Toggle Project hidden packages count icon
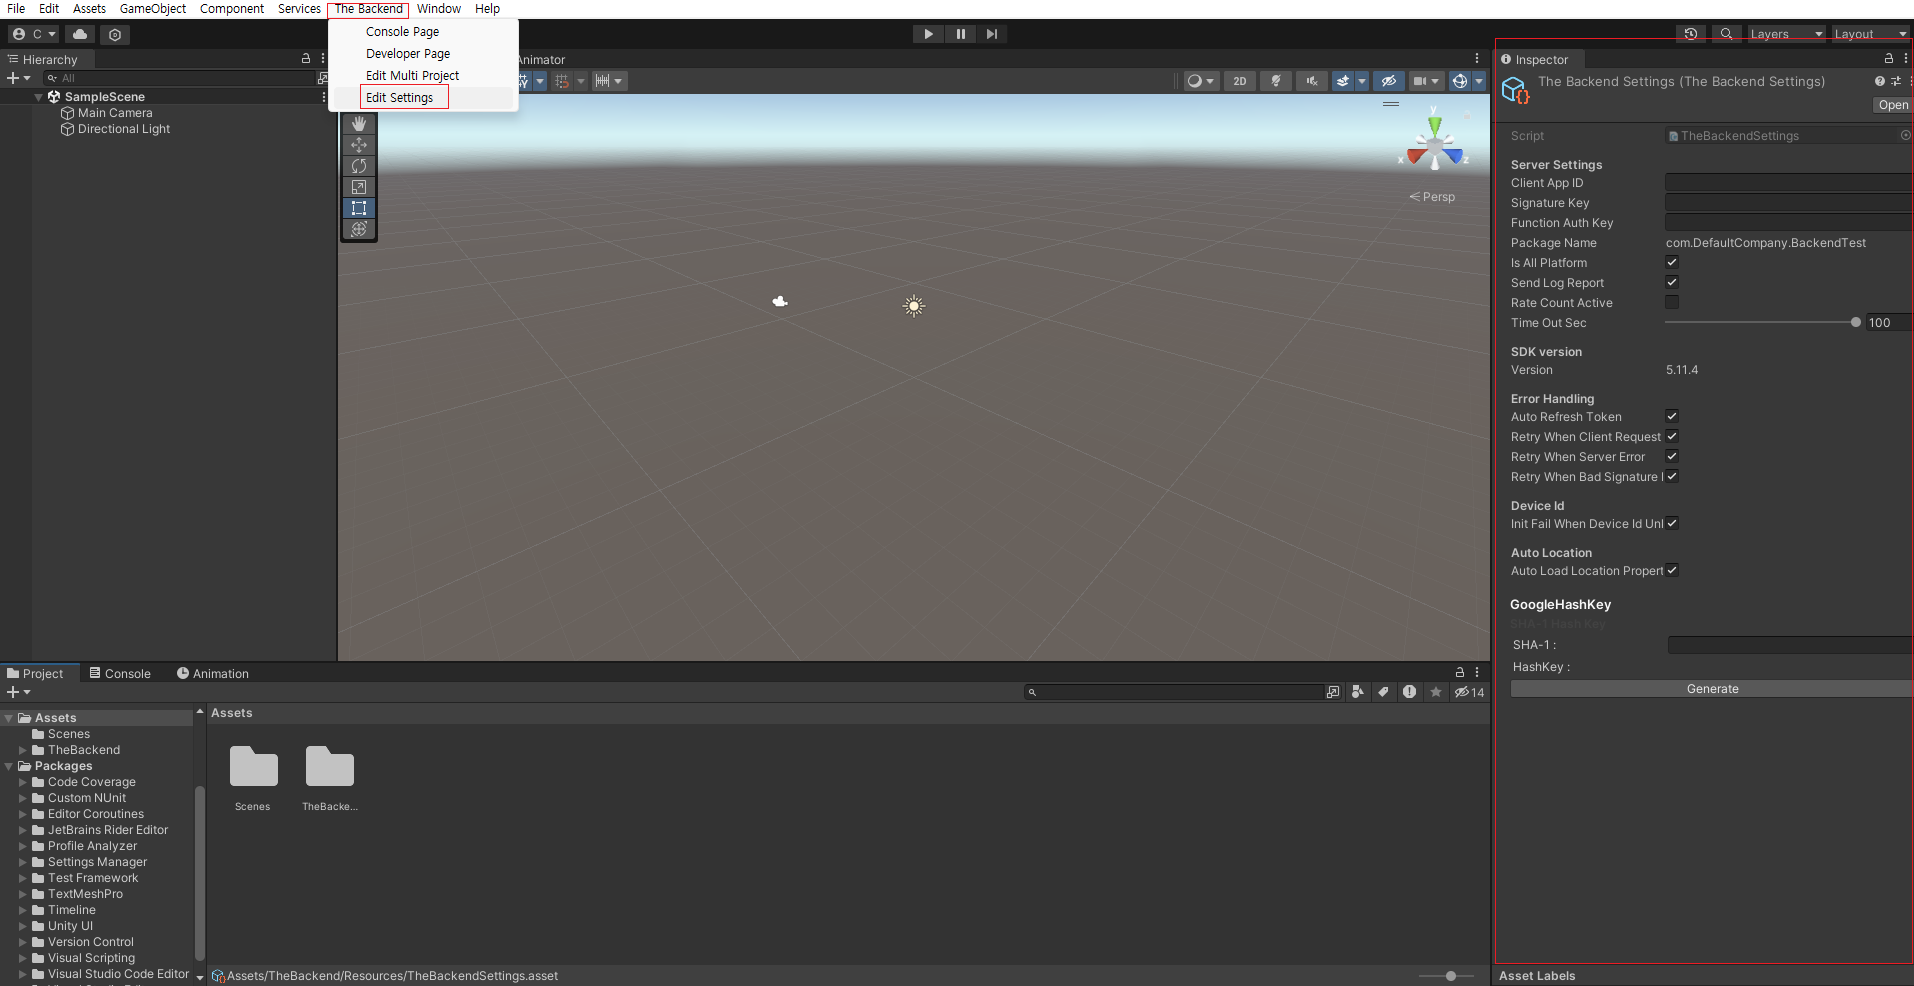The image size is (1914, 986). [1469, 692]
